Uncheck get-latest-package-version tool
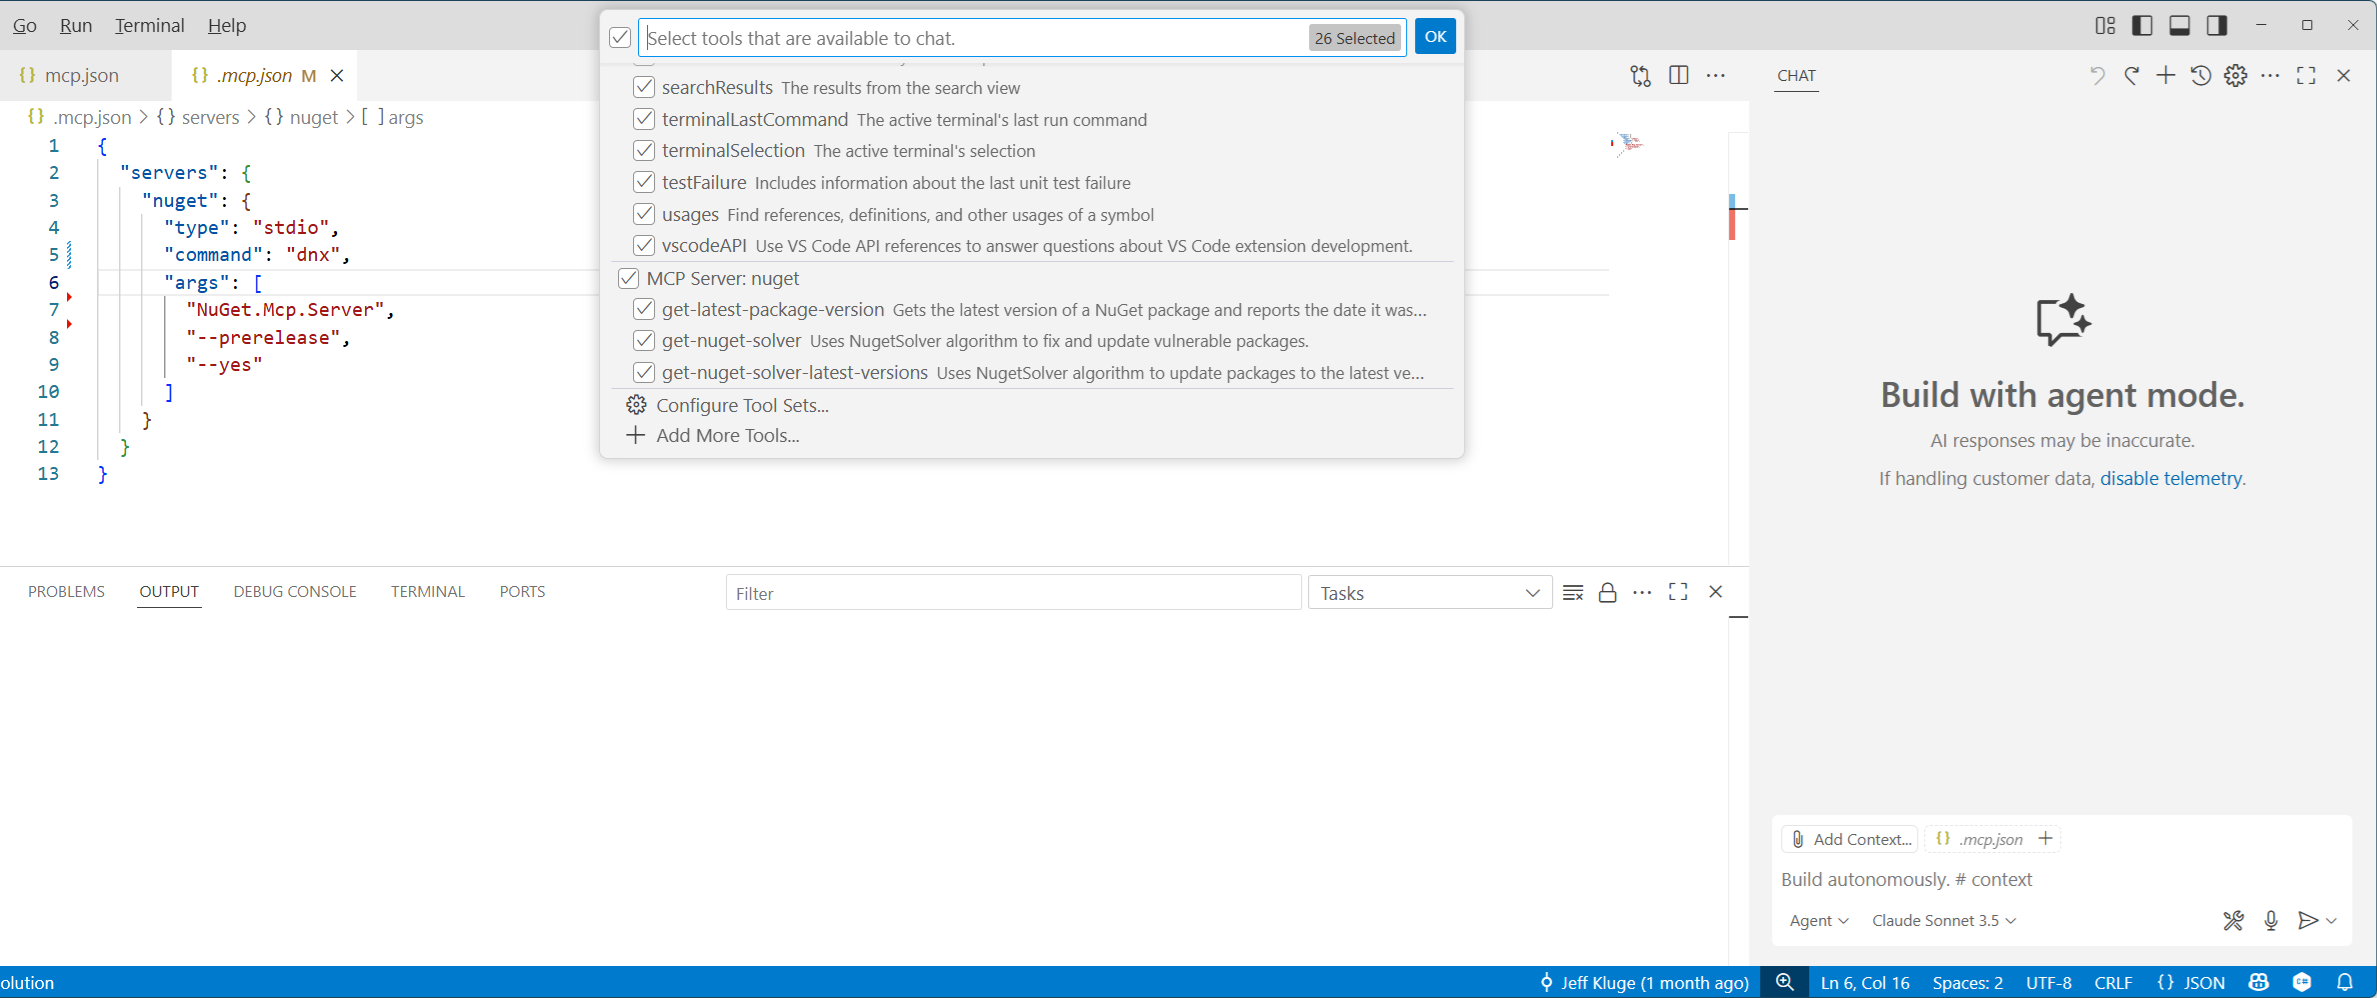 click(644, 309)
